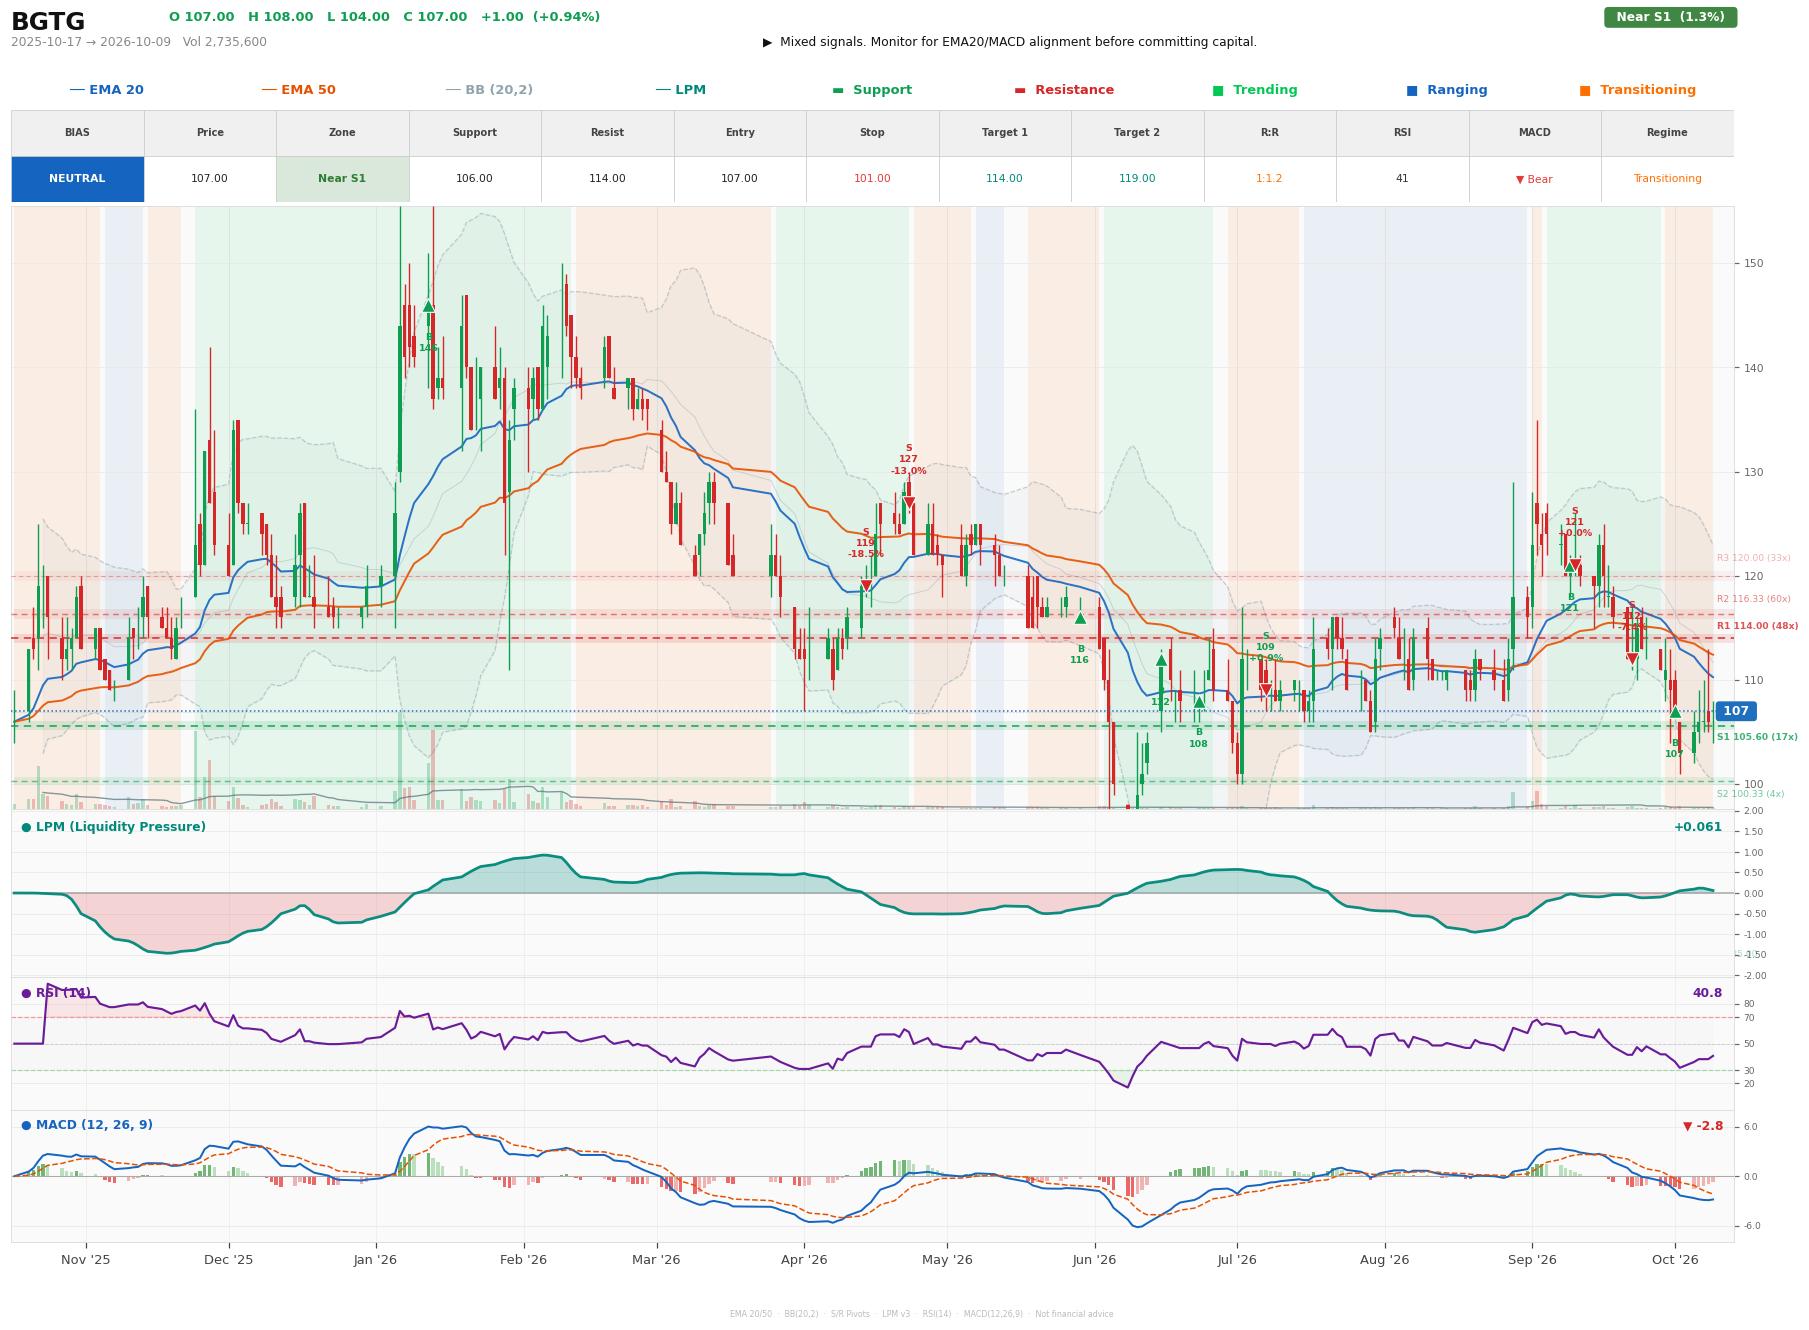The height and width of the screenshot is (1330, 1809).
Task: Select the R:R value 1:1.2
Action: 1269,179
